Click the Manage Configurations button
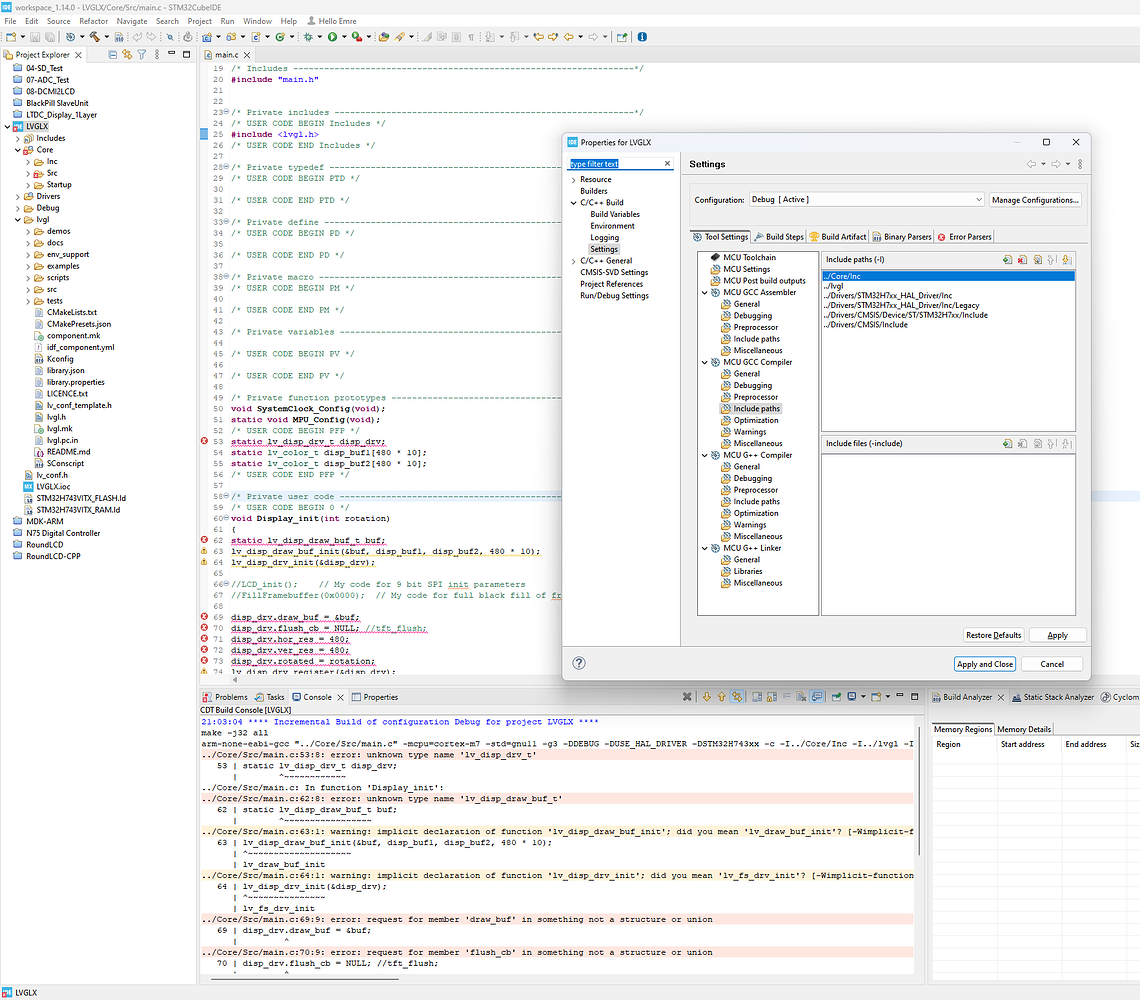The width and height of the screenshot is (1140, 1000). tap(1035, 200)
